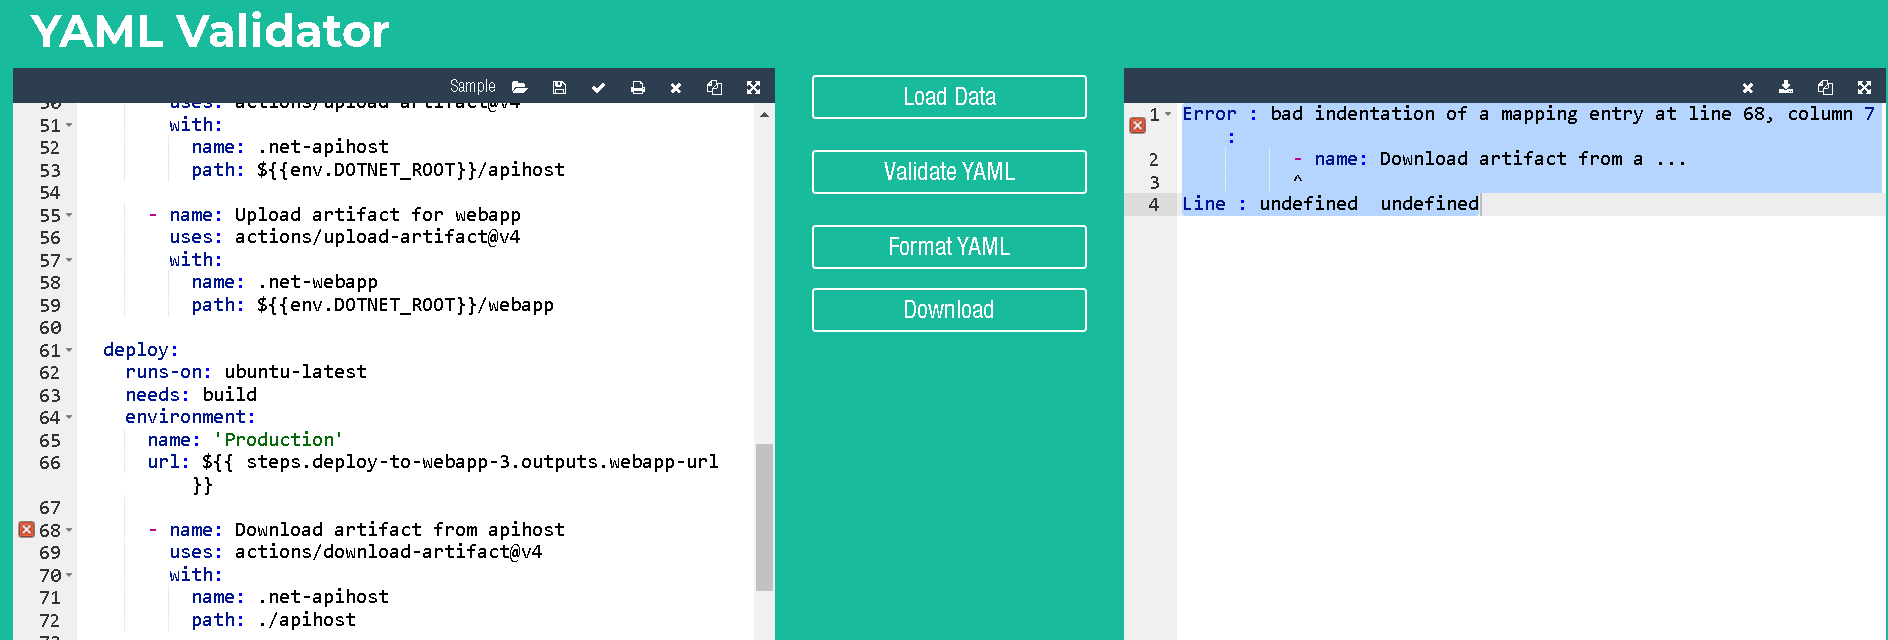Click the Format YAML button
Screen dimensions: 1888x640
click(x=948, y=247)
